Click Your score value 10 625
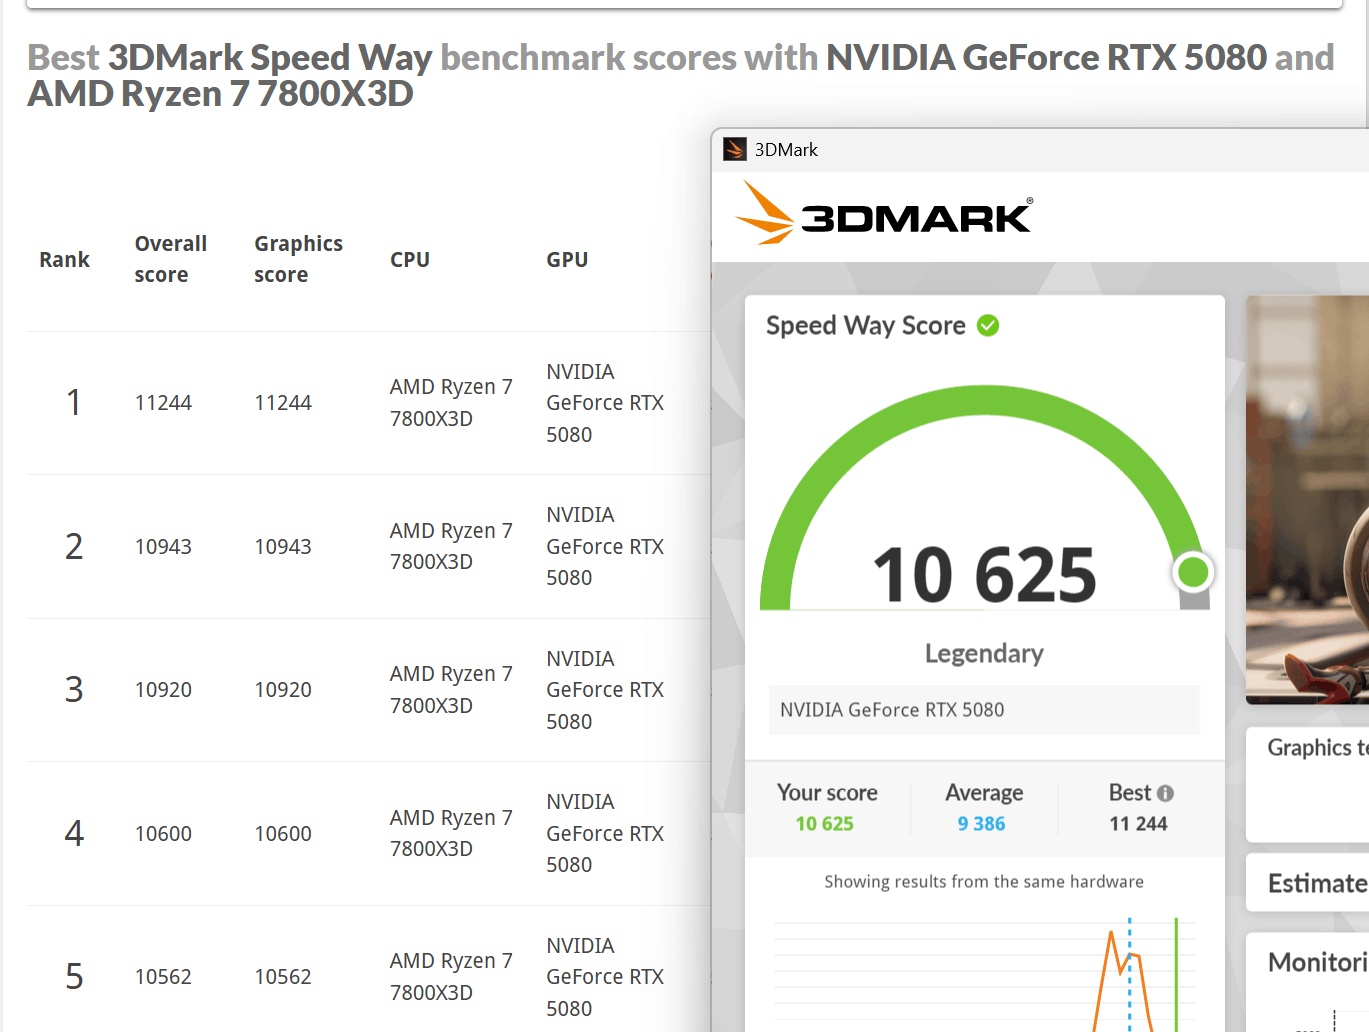The width and height of the screenshot is (1369, 1032). [x=825, y=824]
